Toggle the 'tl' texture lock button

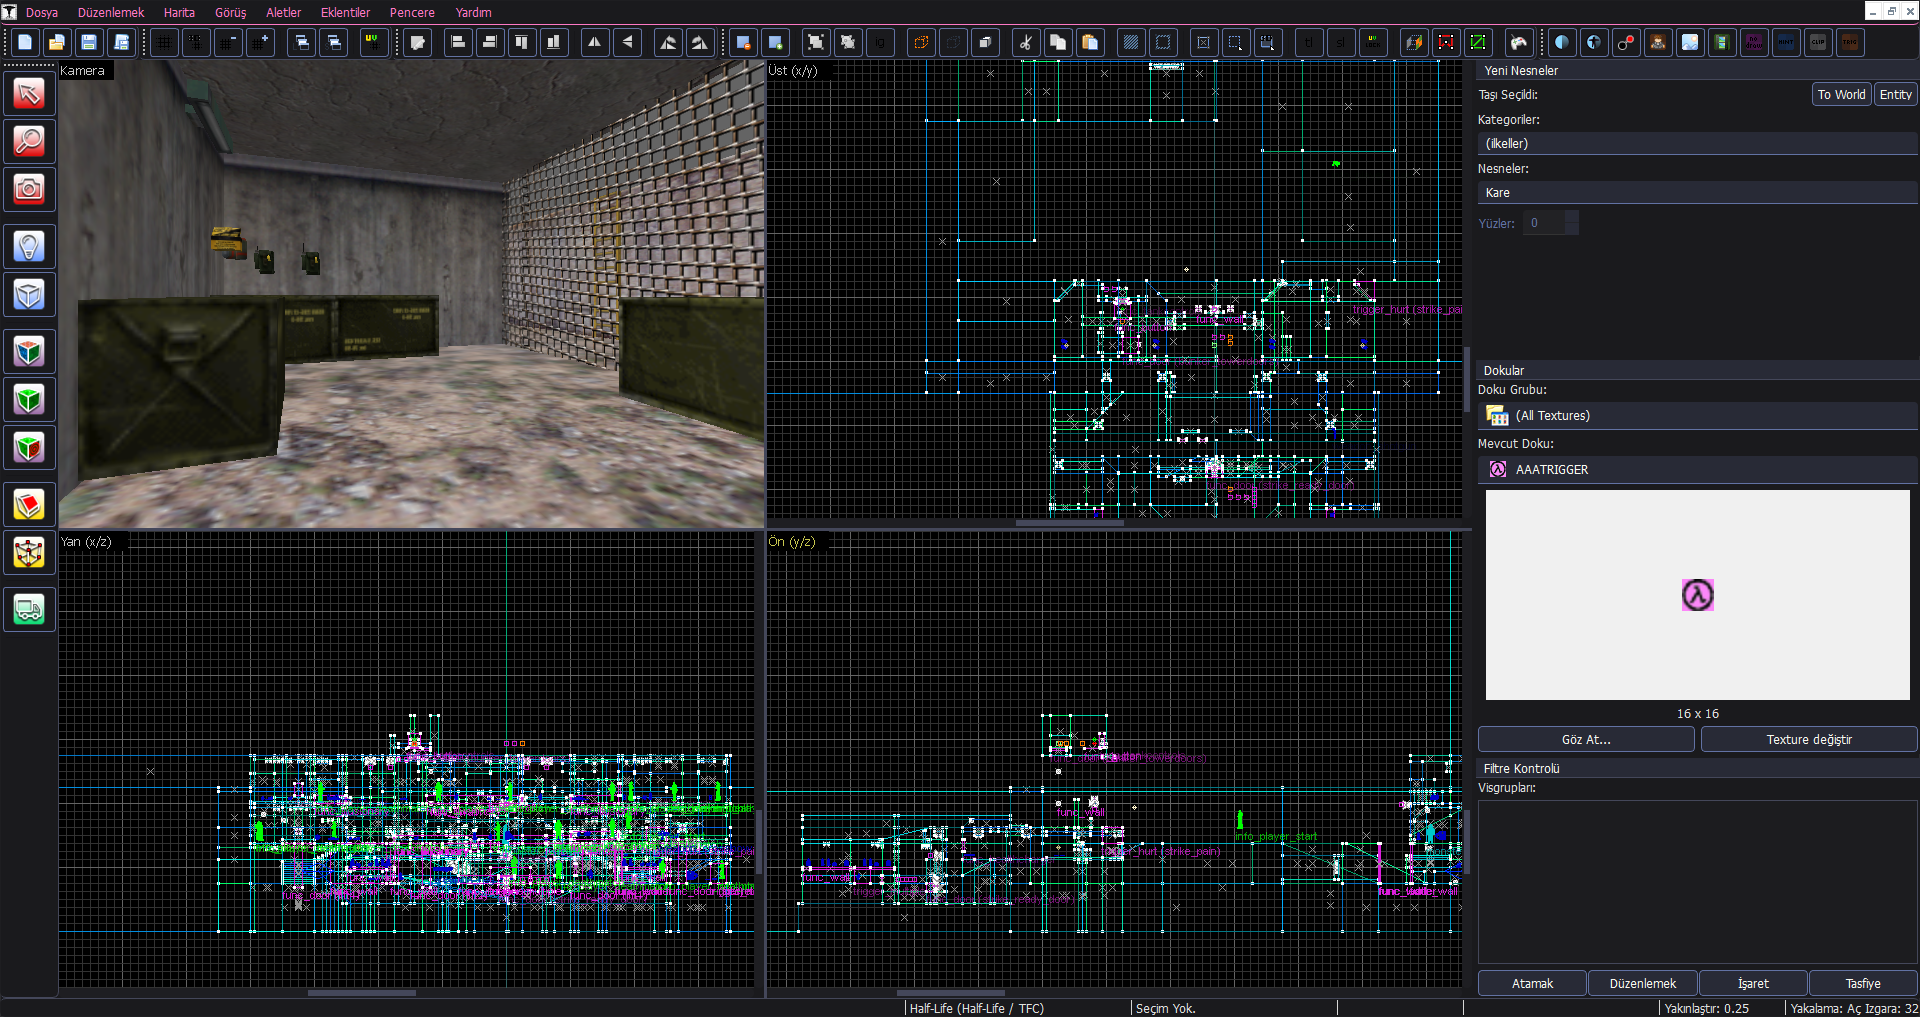1309,42
